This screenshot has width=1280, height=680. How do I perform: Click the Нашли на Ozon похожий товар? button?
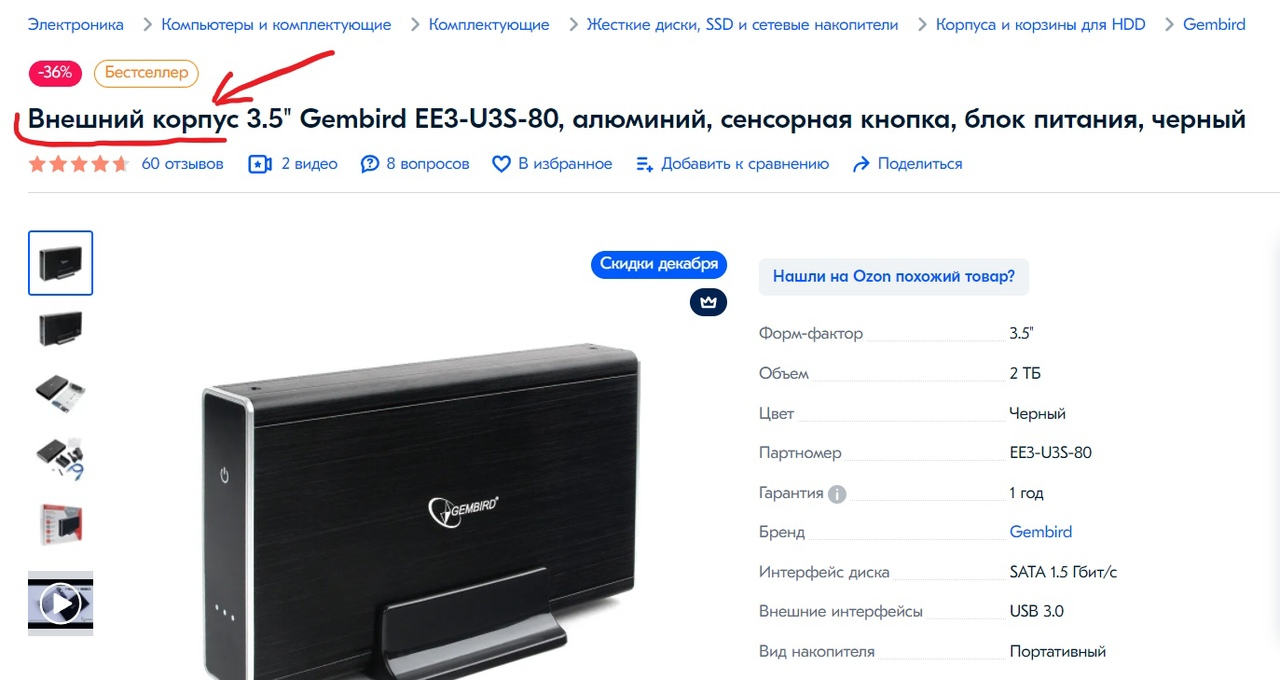click(894, 276)
